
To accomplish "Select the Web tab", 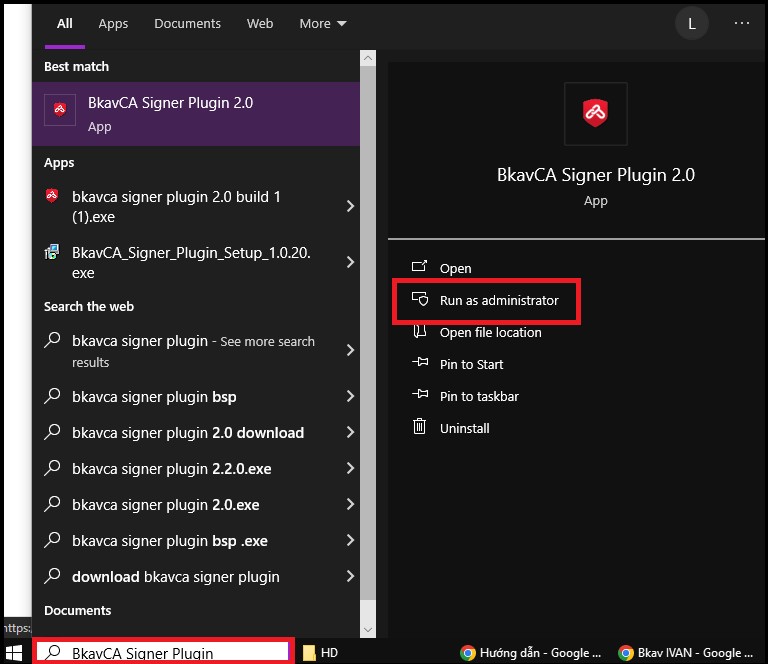I will (260, 23).
